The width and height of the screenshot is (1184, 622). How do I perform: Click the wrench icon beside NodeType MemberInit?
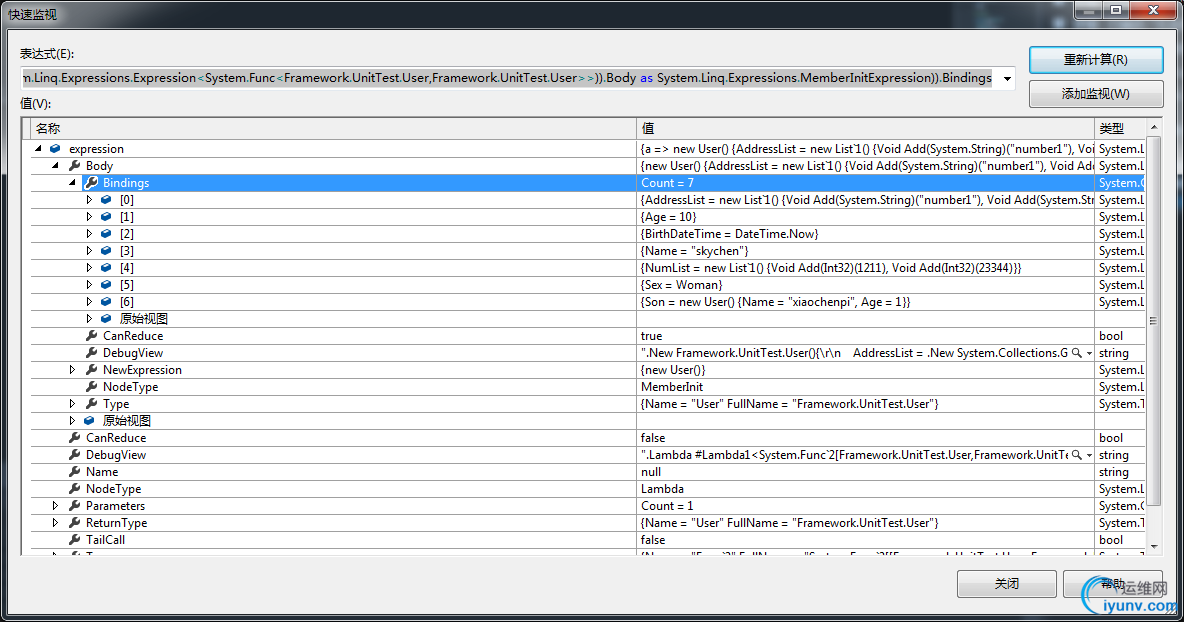click(x=91, y=386)
